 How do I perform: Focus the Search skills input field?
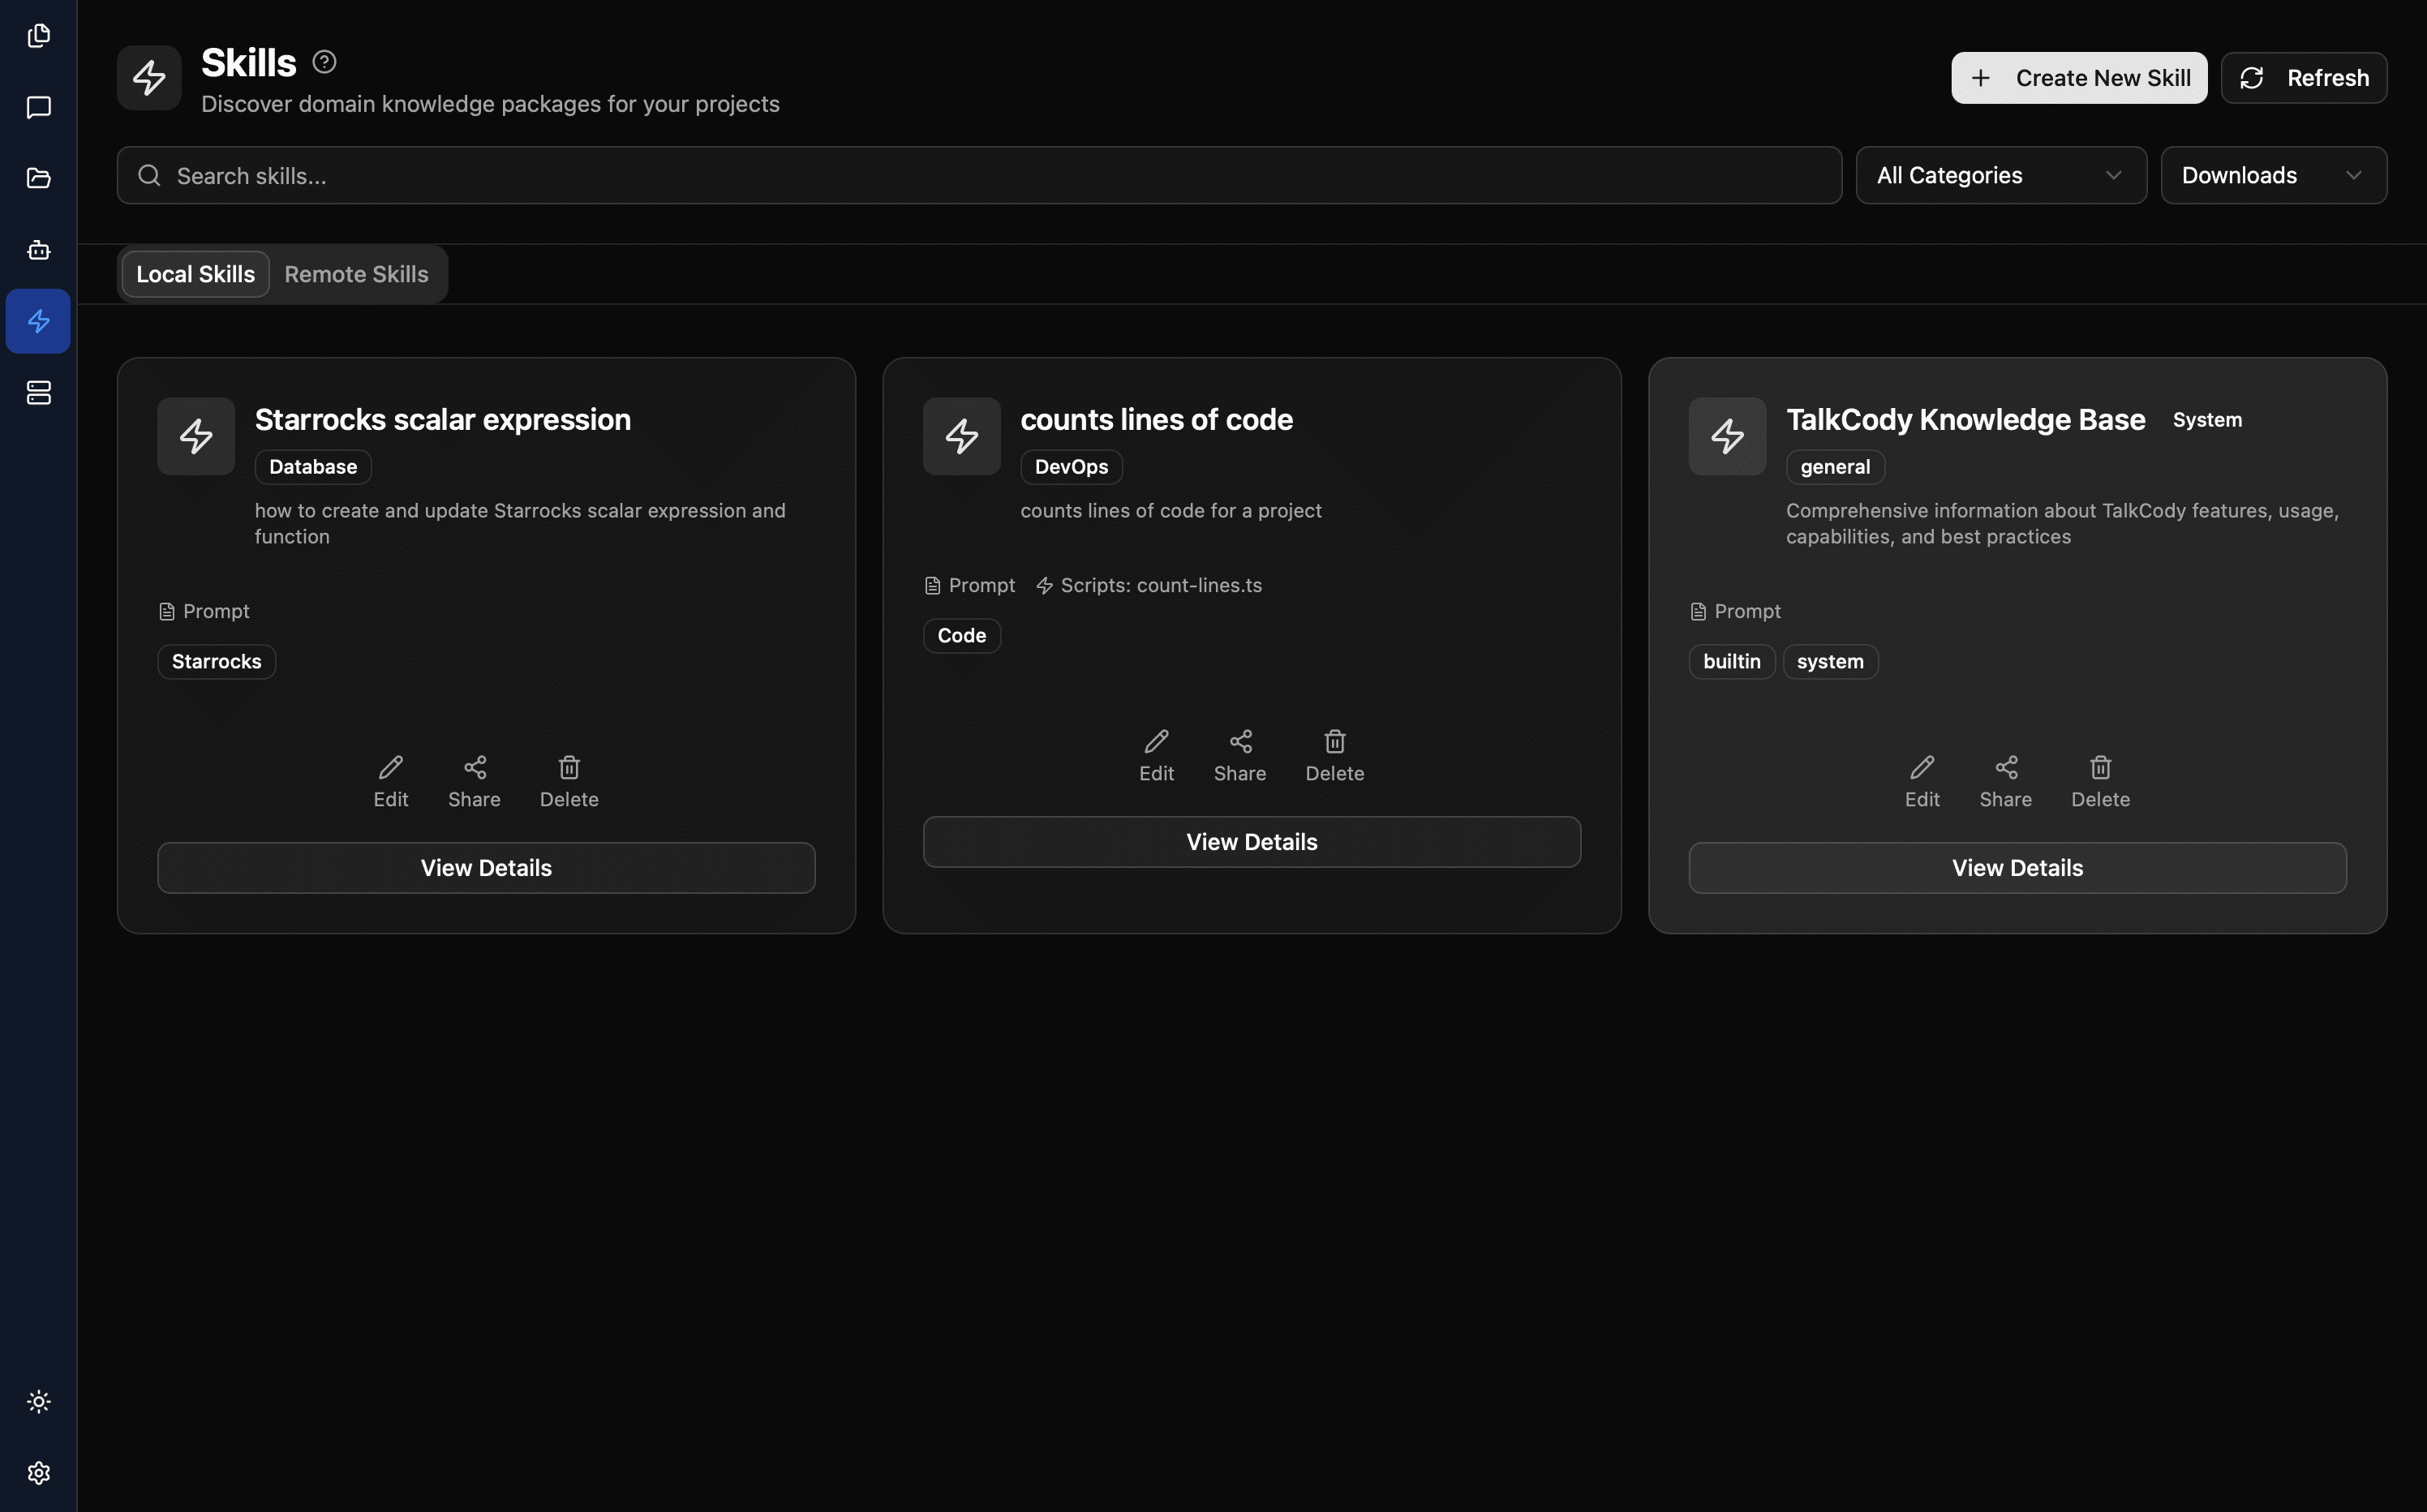pyautogui.click(x=980, y=176)
